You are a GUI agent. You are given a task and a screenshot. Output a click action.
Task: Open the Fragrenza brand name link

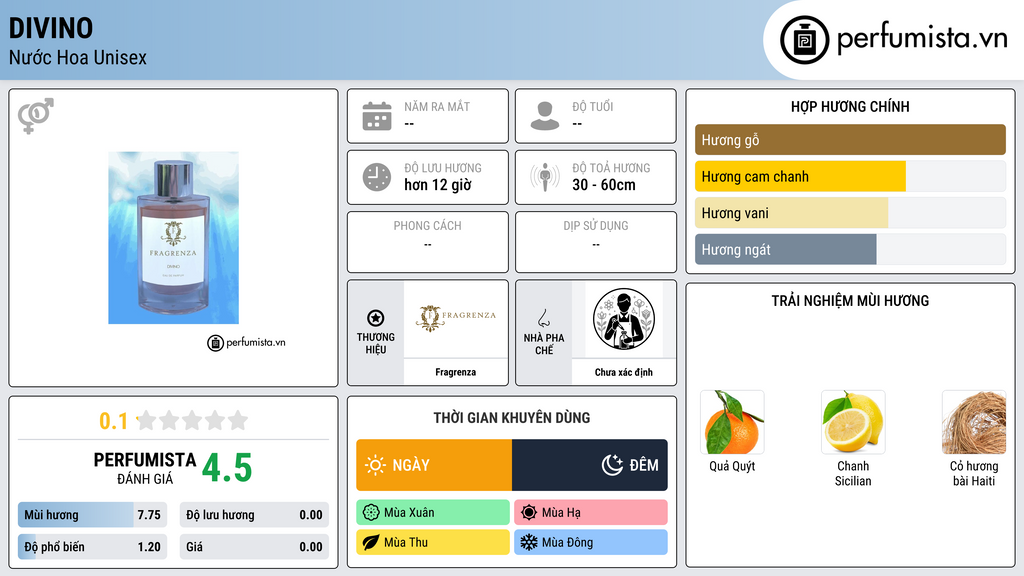point(456,372)
